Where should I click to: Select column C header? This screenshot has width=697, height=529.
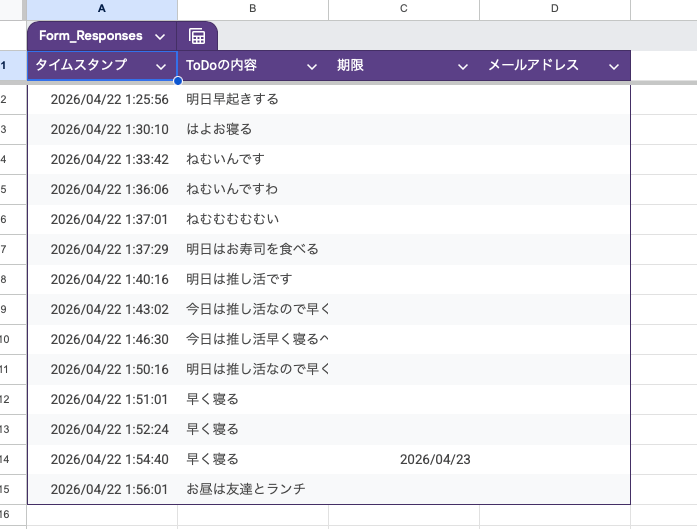pyautogui.click(x=404, y=9)
